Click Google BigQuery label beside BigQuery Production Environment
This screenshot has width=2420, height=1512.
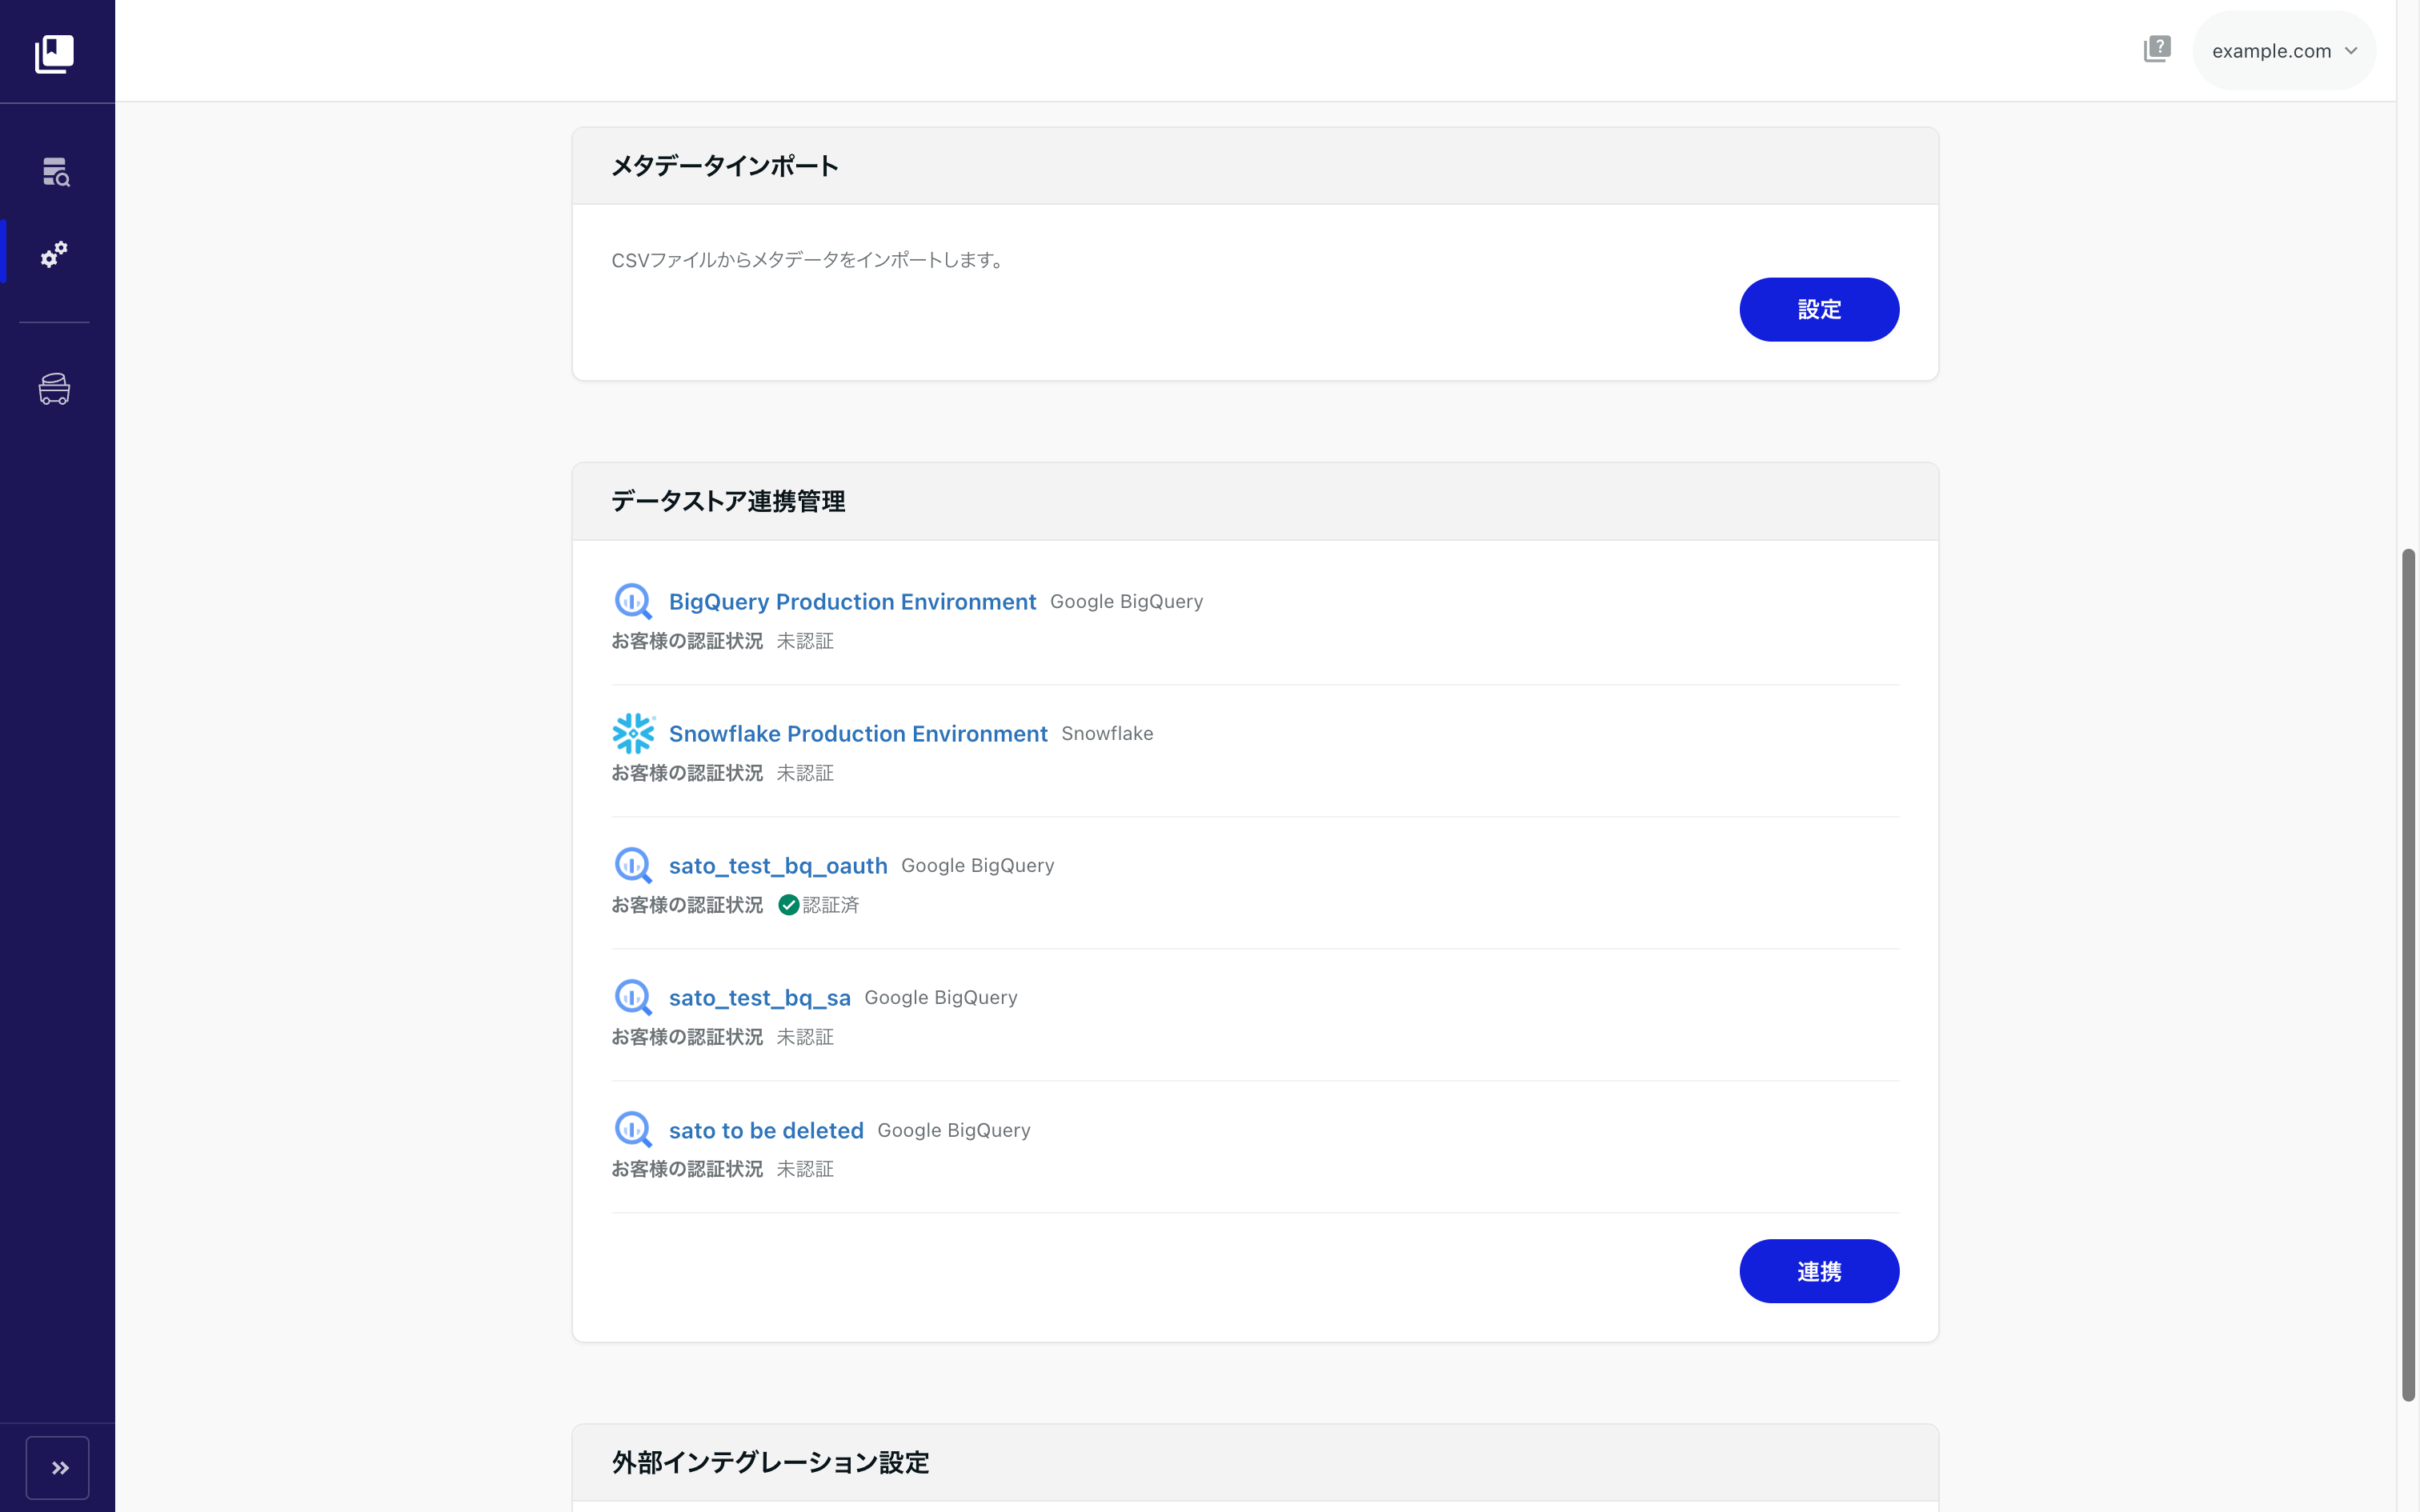click(1126, 601)
